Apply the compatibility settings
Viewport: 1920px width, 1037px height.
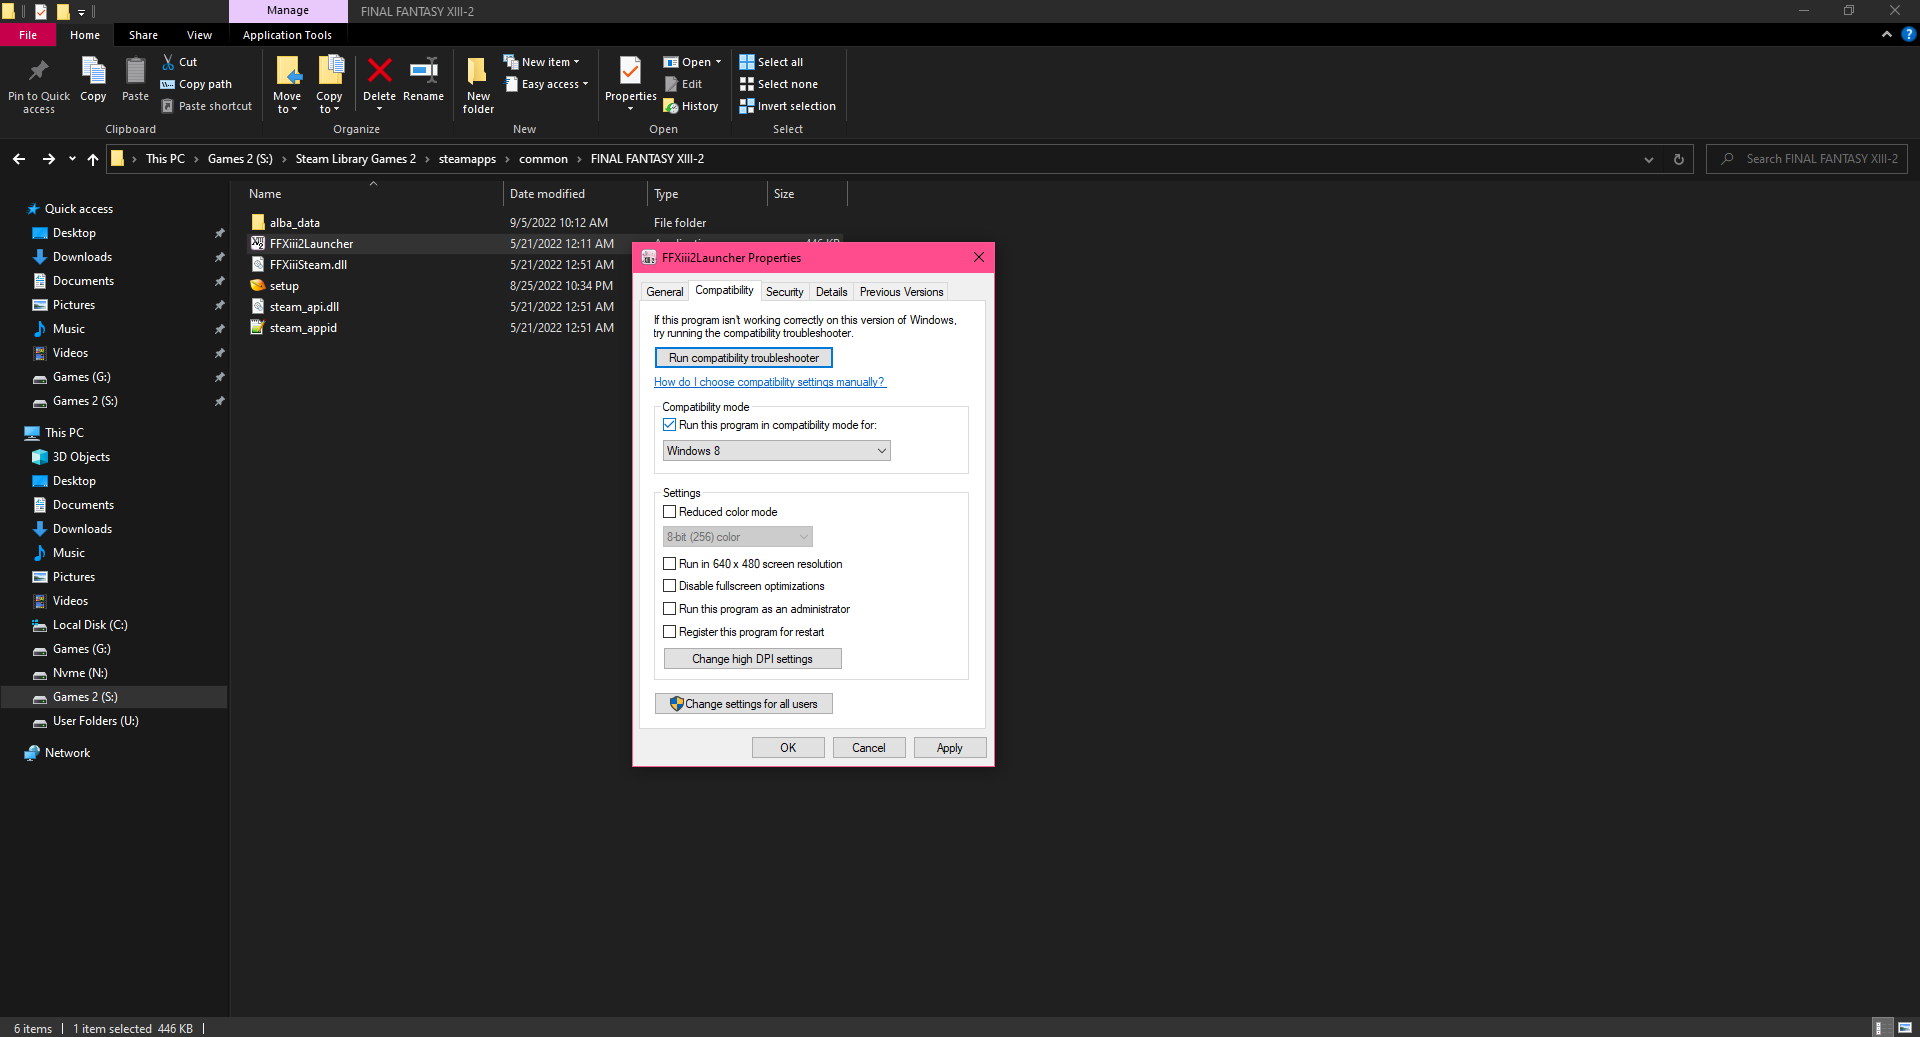[950, 748]
